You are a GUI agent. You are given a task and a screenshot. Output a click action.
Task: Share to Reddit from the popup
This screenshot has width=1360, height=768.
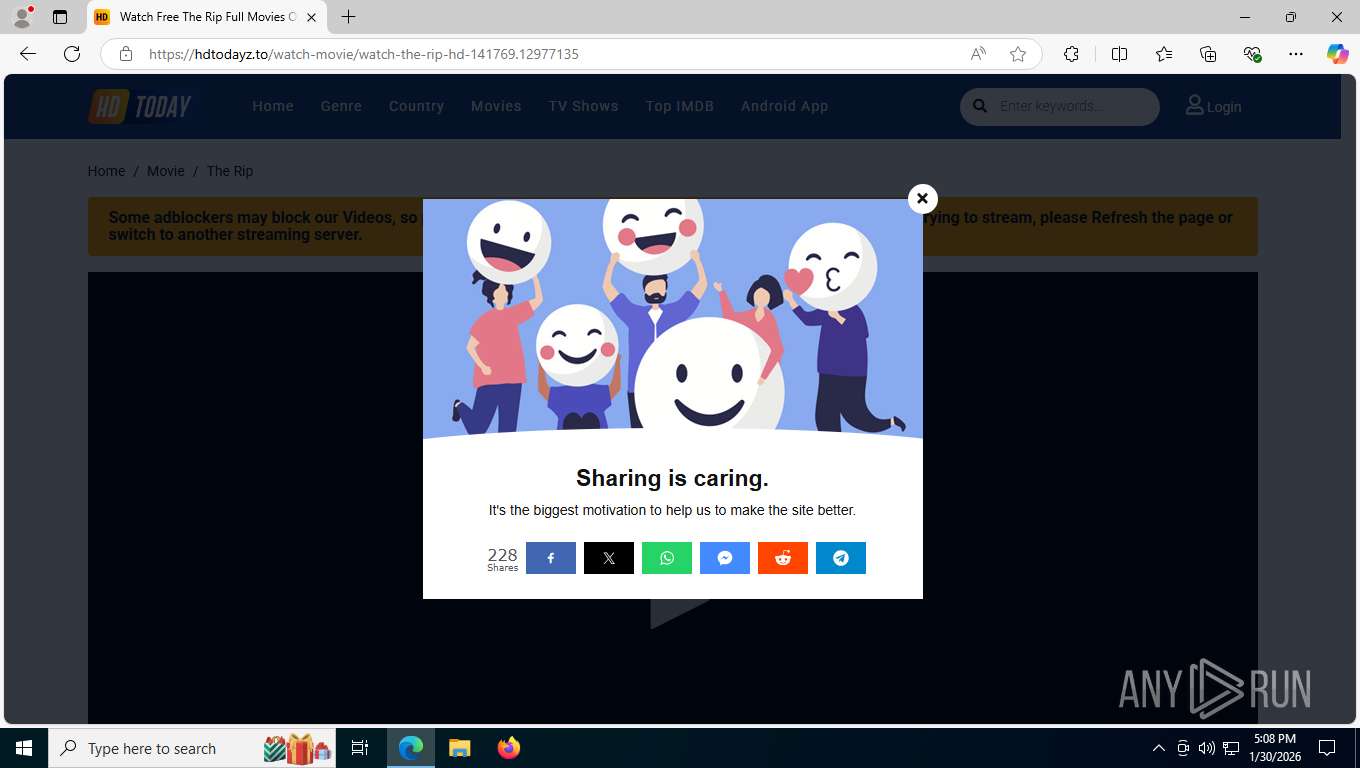tap(783, 558)
